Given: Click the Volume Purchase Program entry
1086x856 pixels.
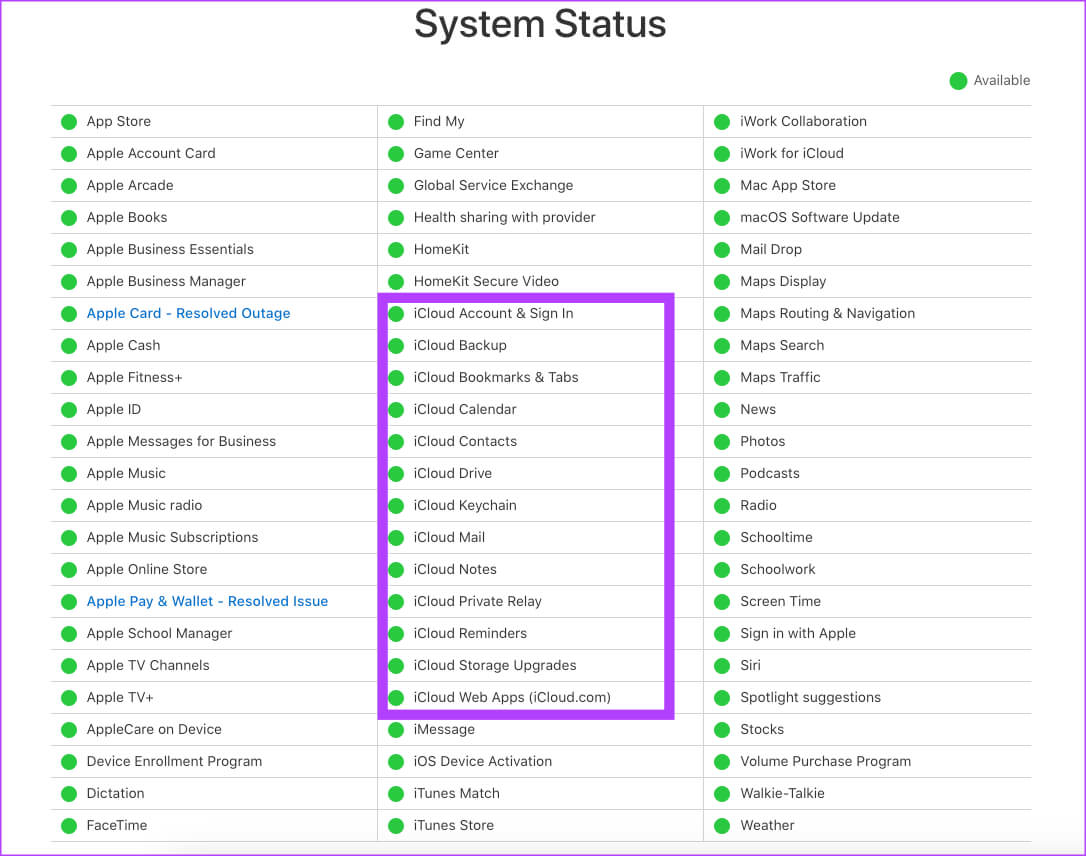Looking at the screenshot, I should [x=825, y=761].
